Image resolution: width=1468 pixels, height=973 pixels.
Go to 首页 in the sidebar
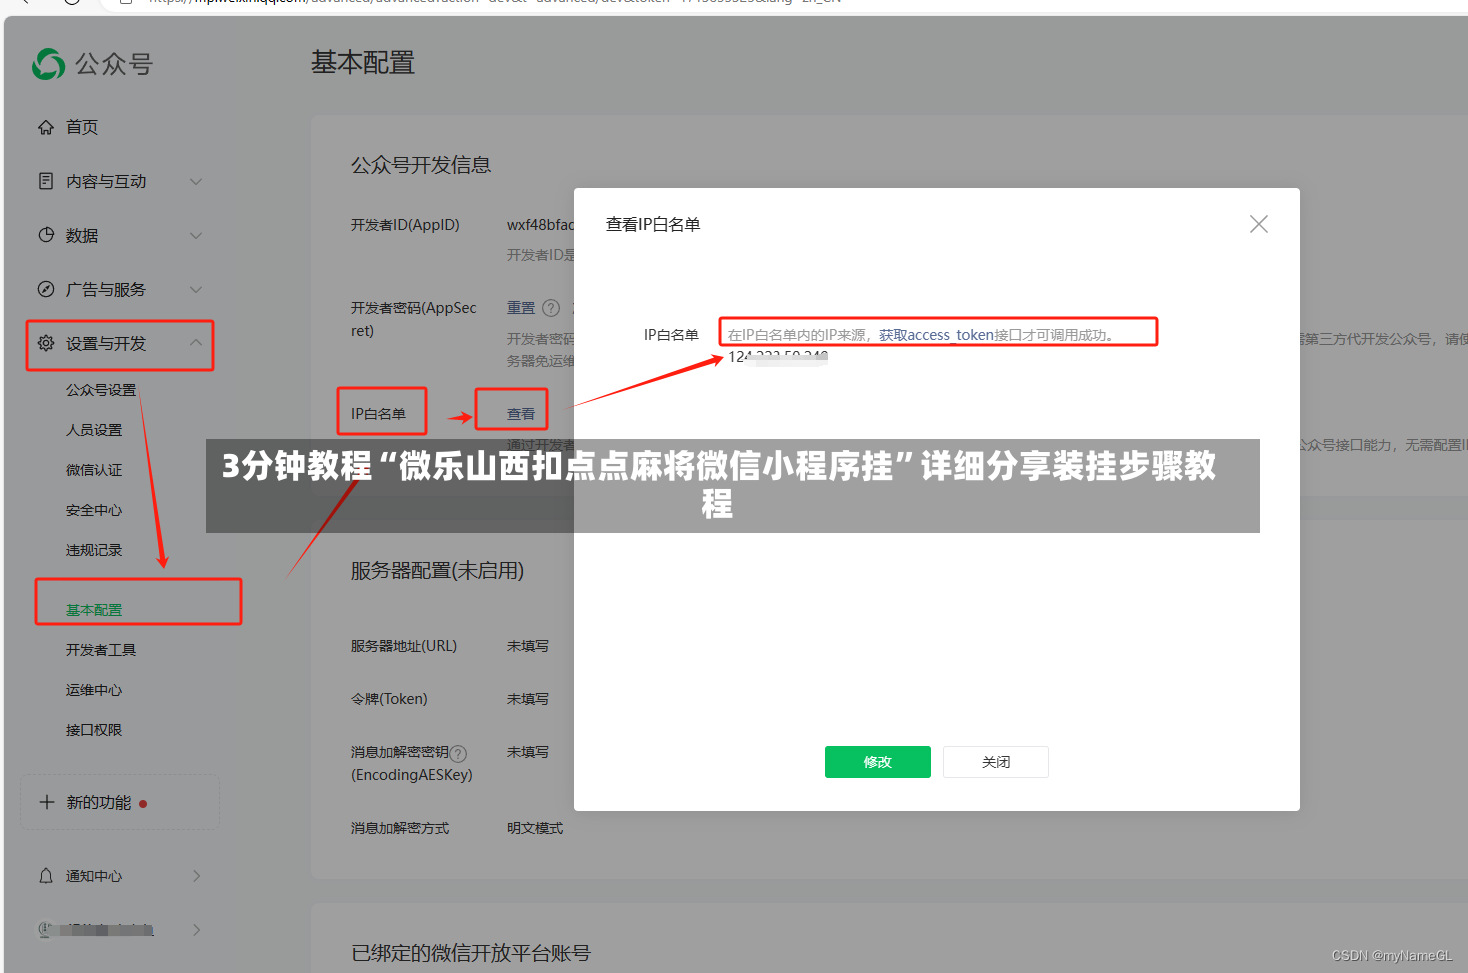click(82, 127)
